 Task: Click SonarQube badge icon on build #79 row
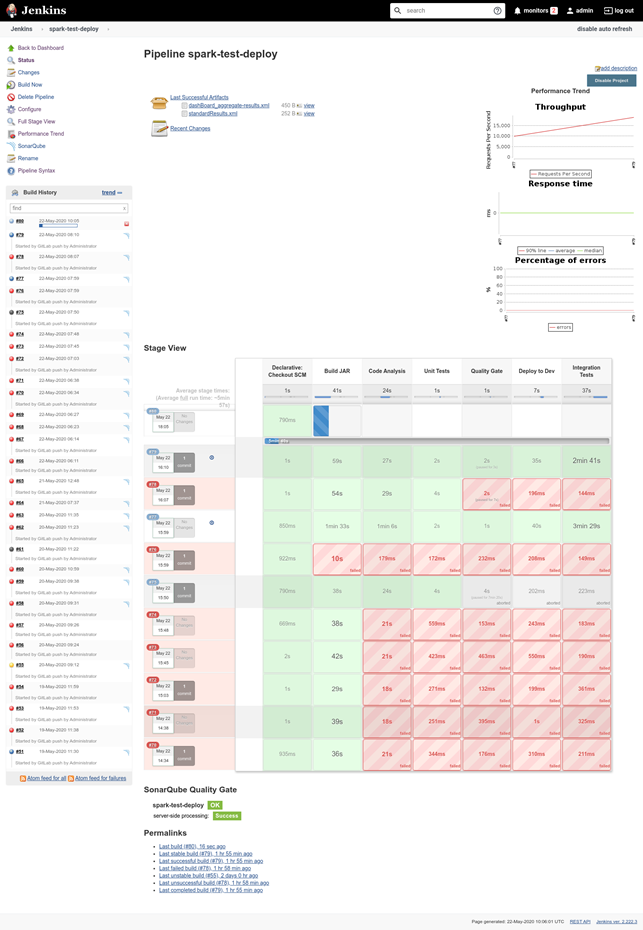pyautogui.click(x=126, y=235)
